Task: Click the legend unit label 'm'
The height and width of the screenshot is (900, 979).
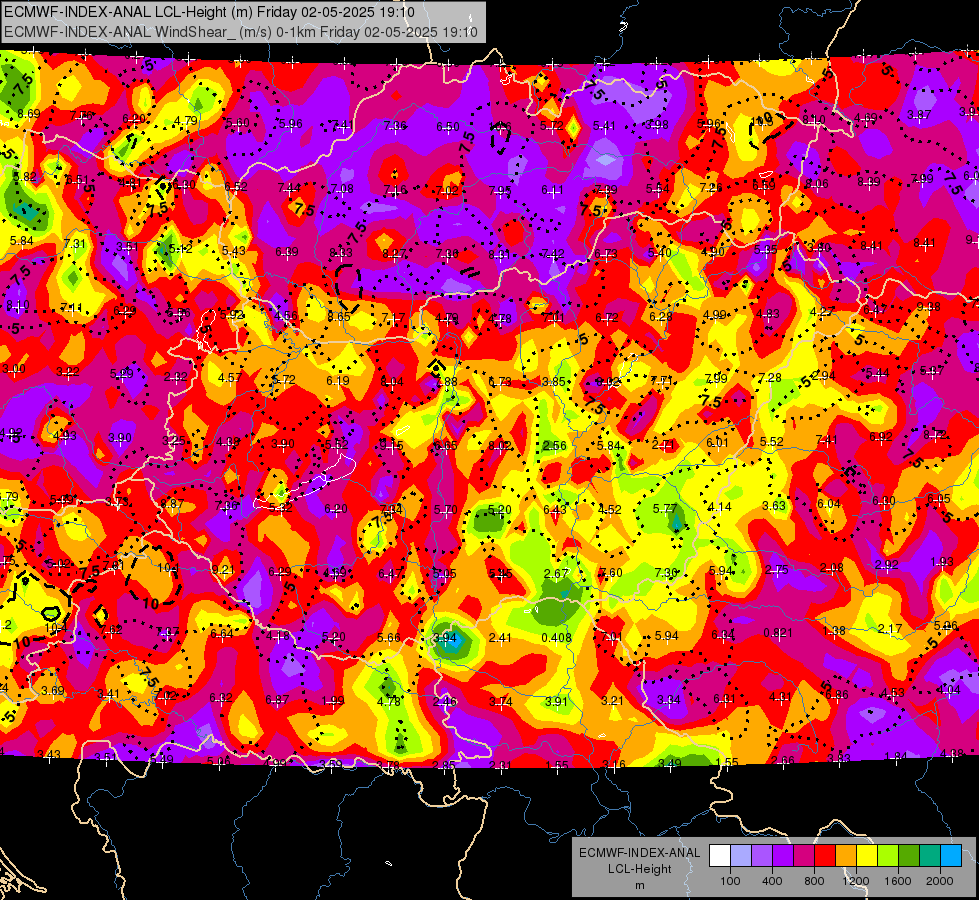Action: coord(640,885)
